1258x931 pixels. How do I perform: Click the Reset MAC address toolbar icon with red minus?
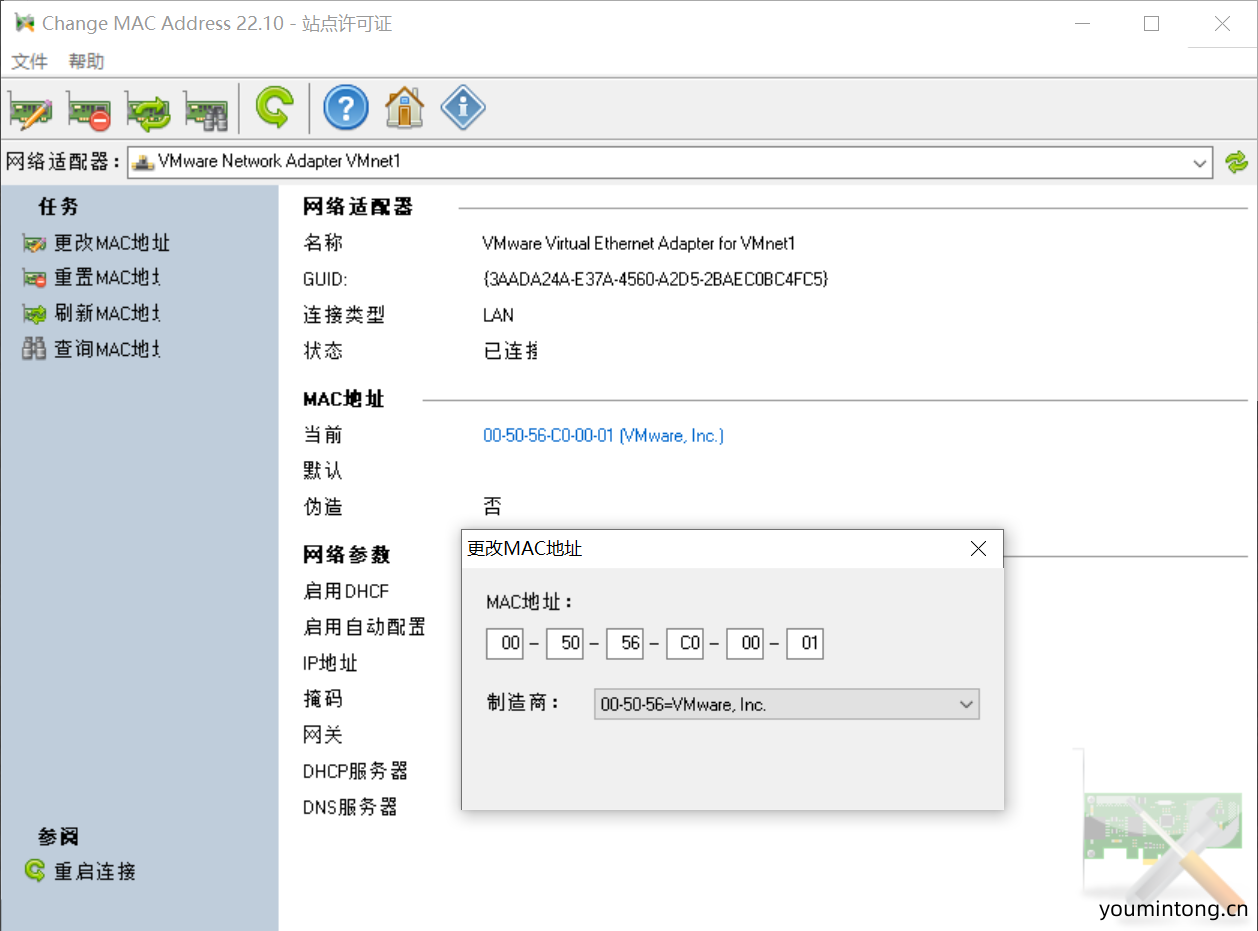pos(89,109)
